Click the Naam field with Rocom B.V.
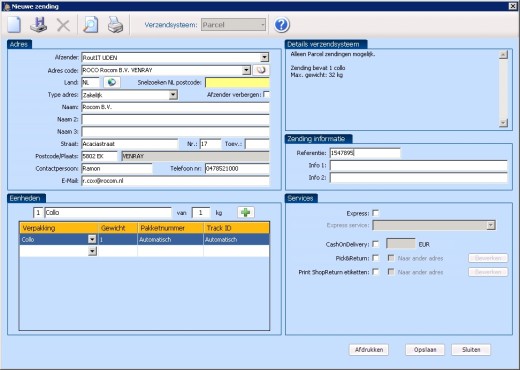 [175, 107]
